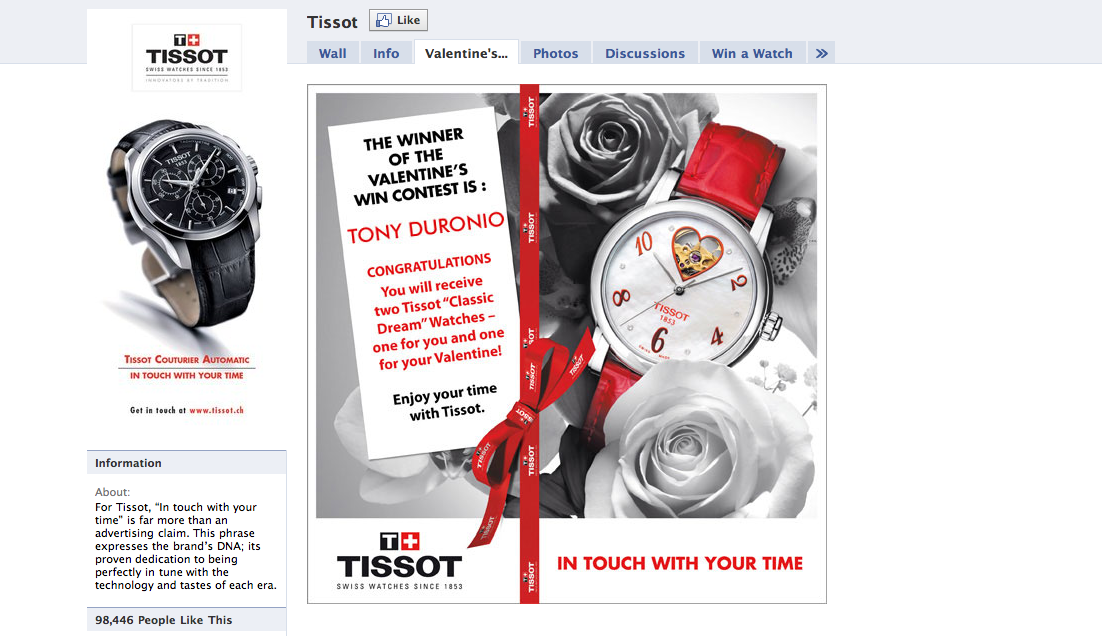Select the Valentine's tab
The image size is (1102, 636).
[466, 53]
